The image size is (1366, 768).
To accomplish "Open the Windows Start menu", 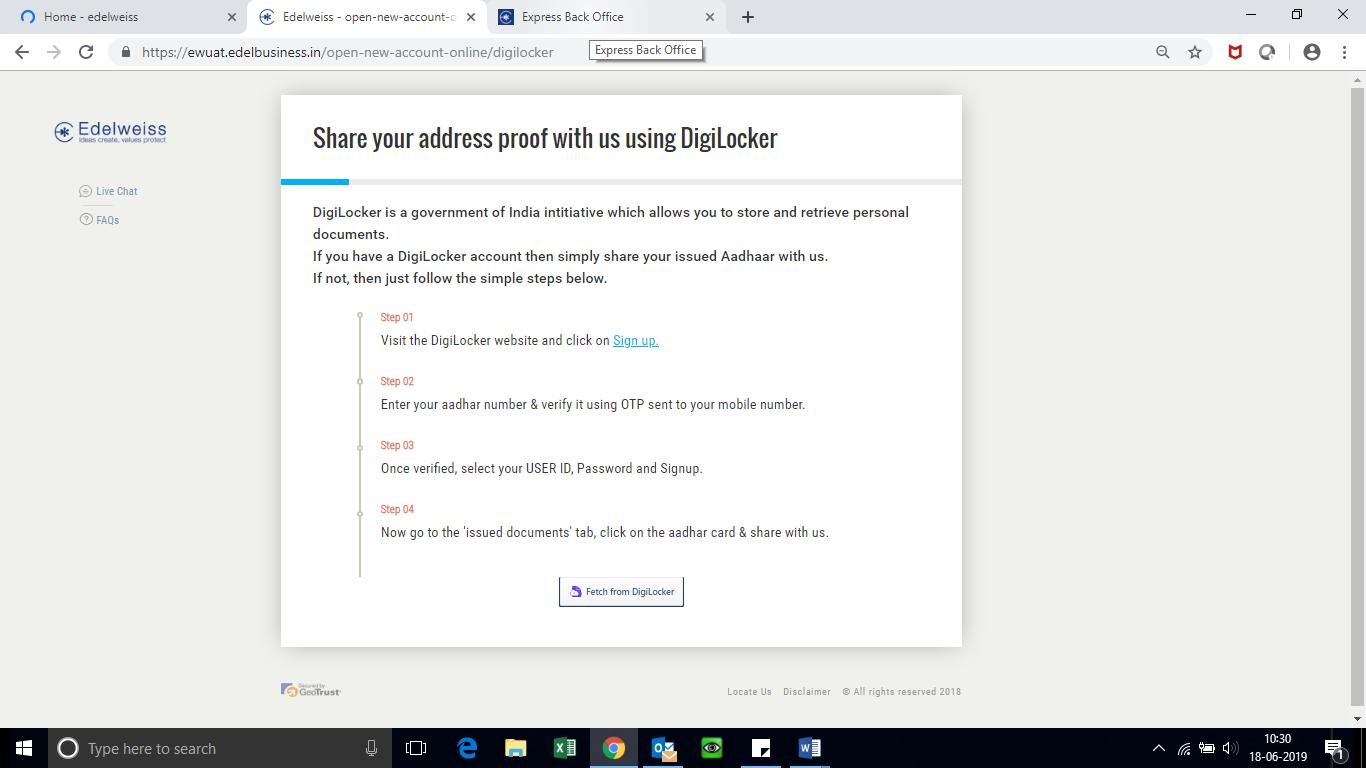I will [24, 748].
